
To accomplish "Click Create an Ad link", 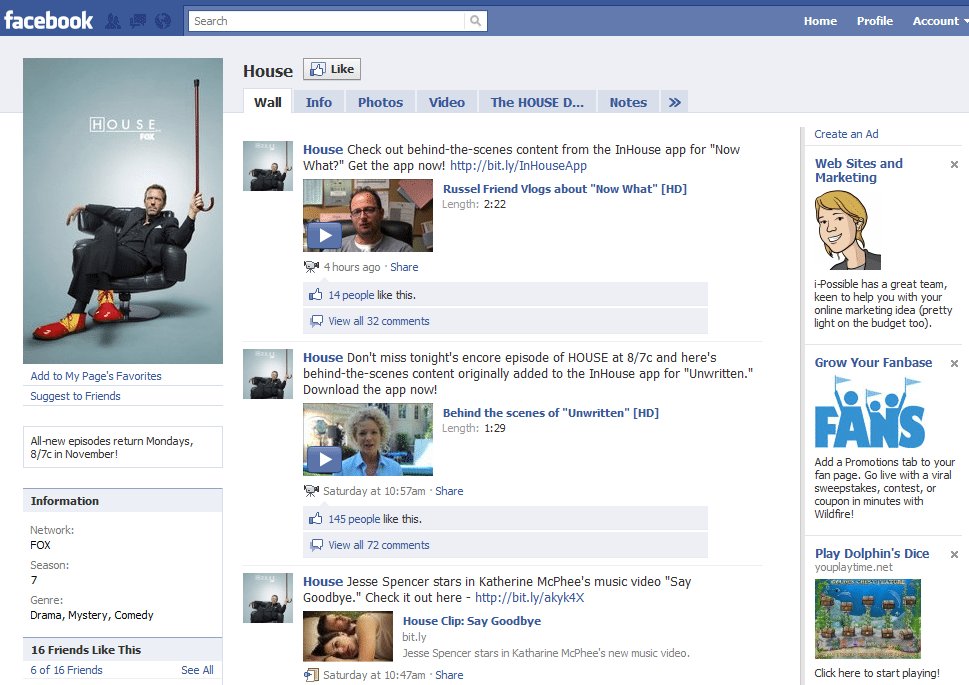I will coord(846,134).
